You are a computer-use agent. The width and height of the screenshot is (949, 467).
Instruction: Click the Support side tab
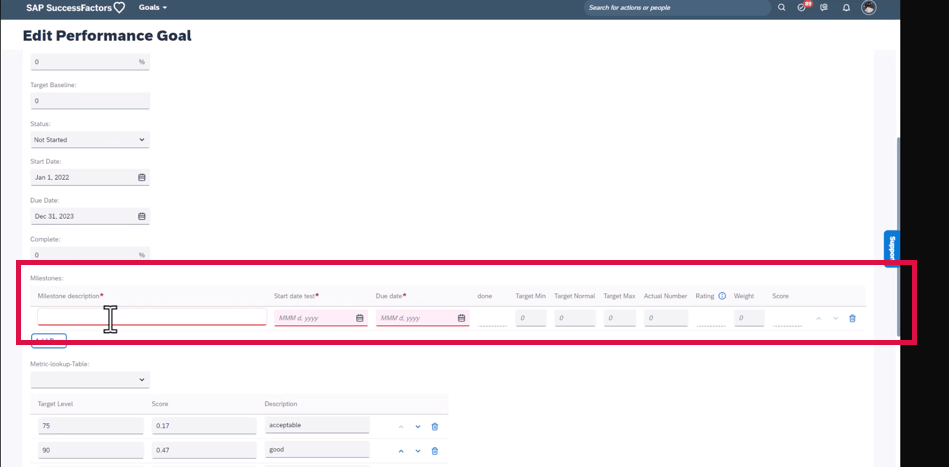point(890,248)
